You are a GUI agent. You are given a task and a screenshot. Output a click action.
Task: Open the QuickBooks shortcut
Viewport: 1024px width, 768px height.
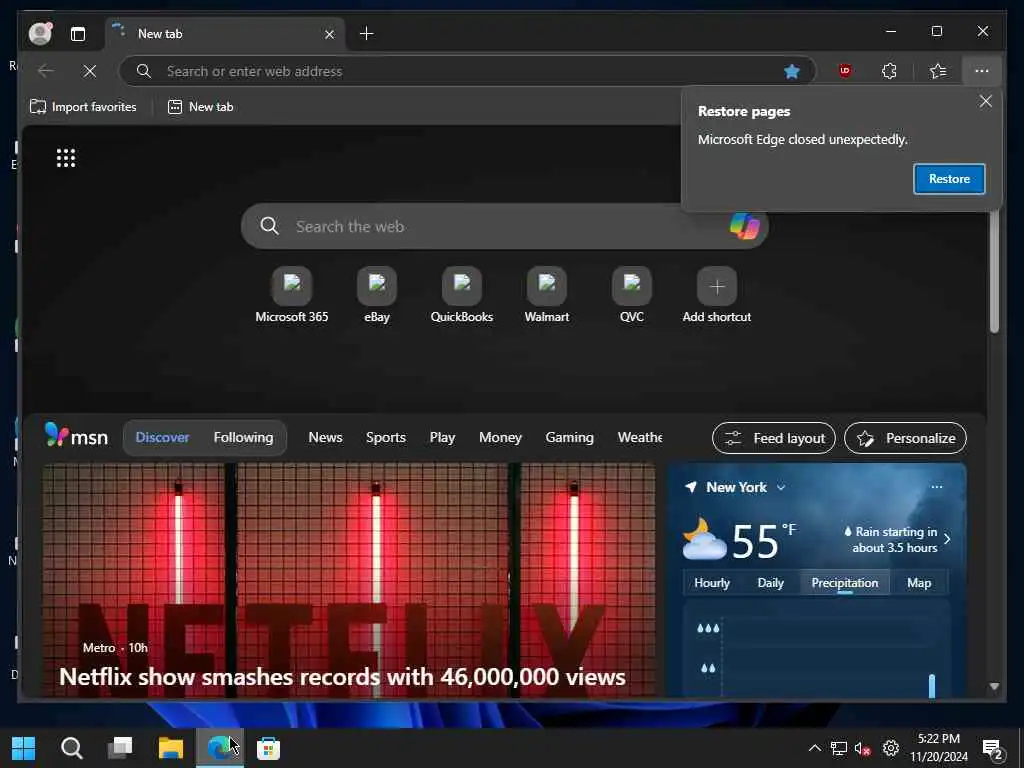pos(462,296)
